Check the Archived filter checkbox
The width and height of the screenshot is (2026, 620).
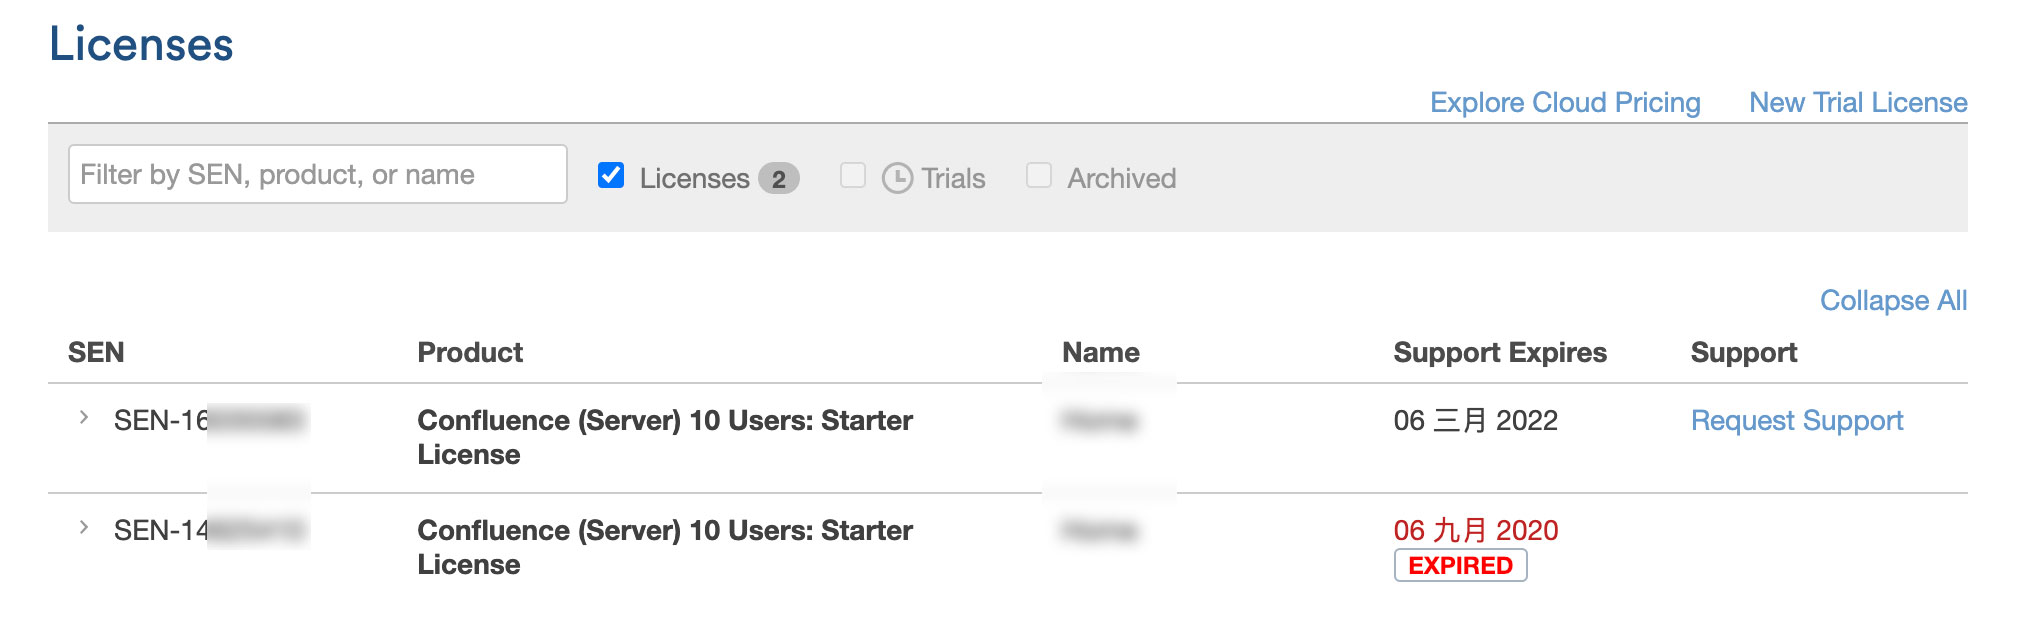coord(1039,176)
